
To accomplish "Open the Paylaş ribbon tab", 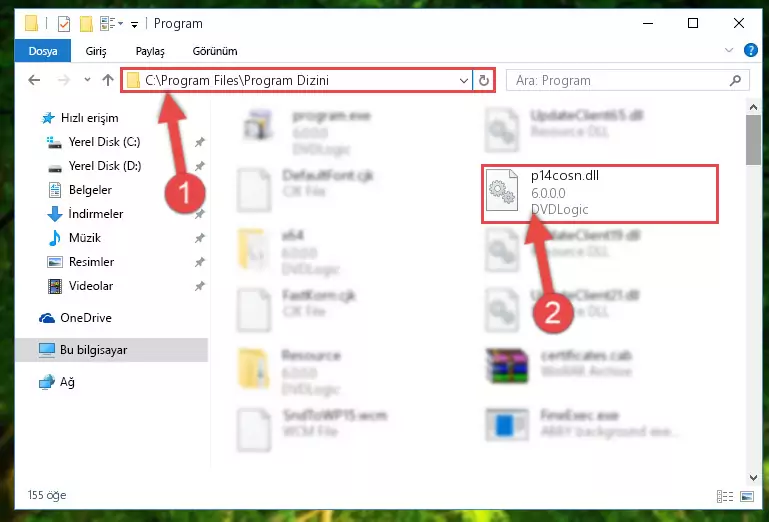I will click(x=150, y=51).
